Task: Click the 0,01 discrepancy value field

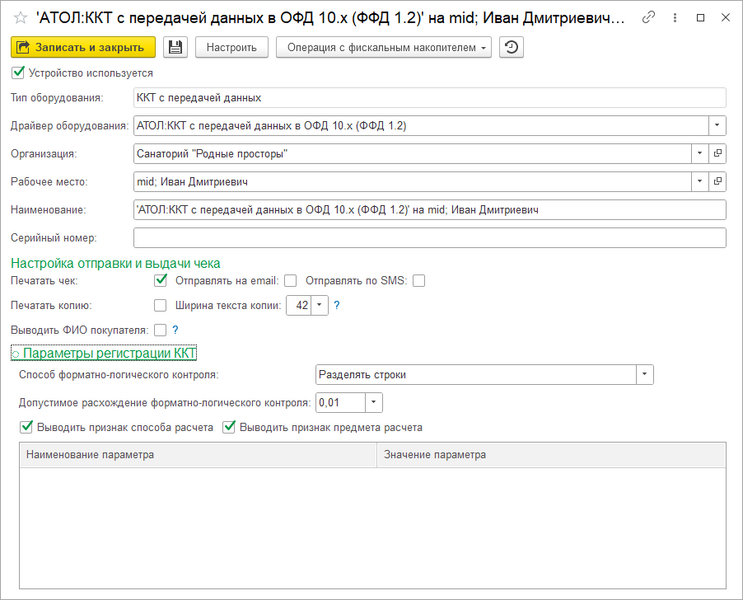Action: [340, 402]
